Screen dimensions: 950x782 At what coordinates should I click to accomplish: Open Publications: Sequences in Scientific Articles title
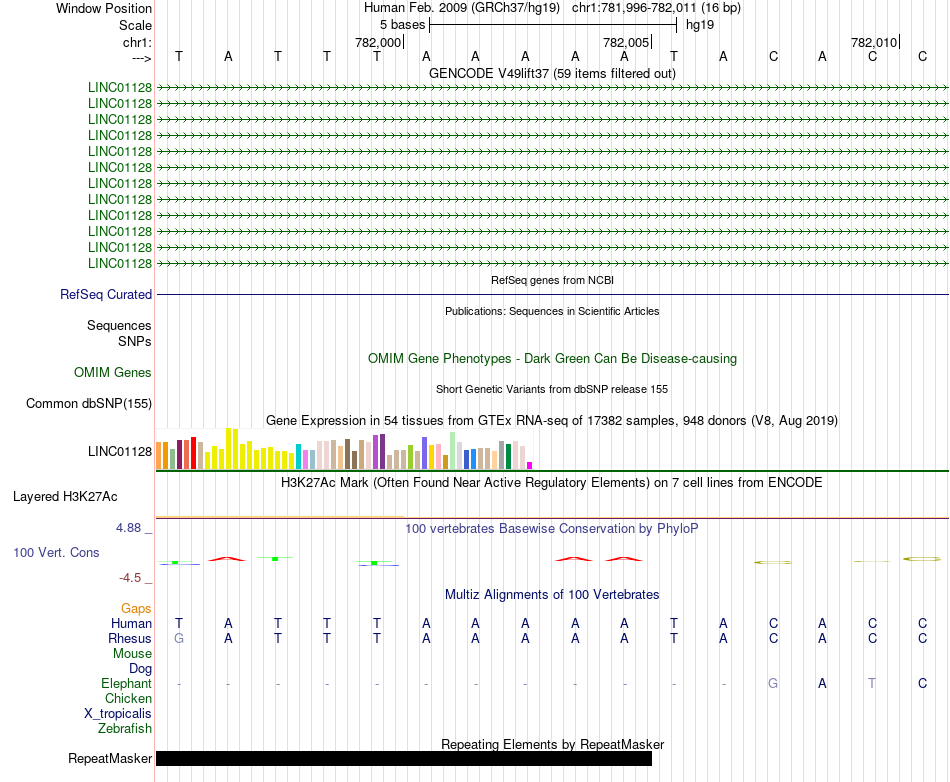pos(552,311)
